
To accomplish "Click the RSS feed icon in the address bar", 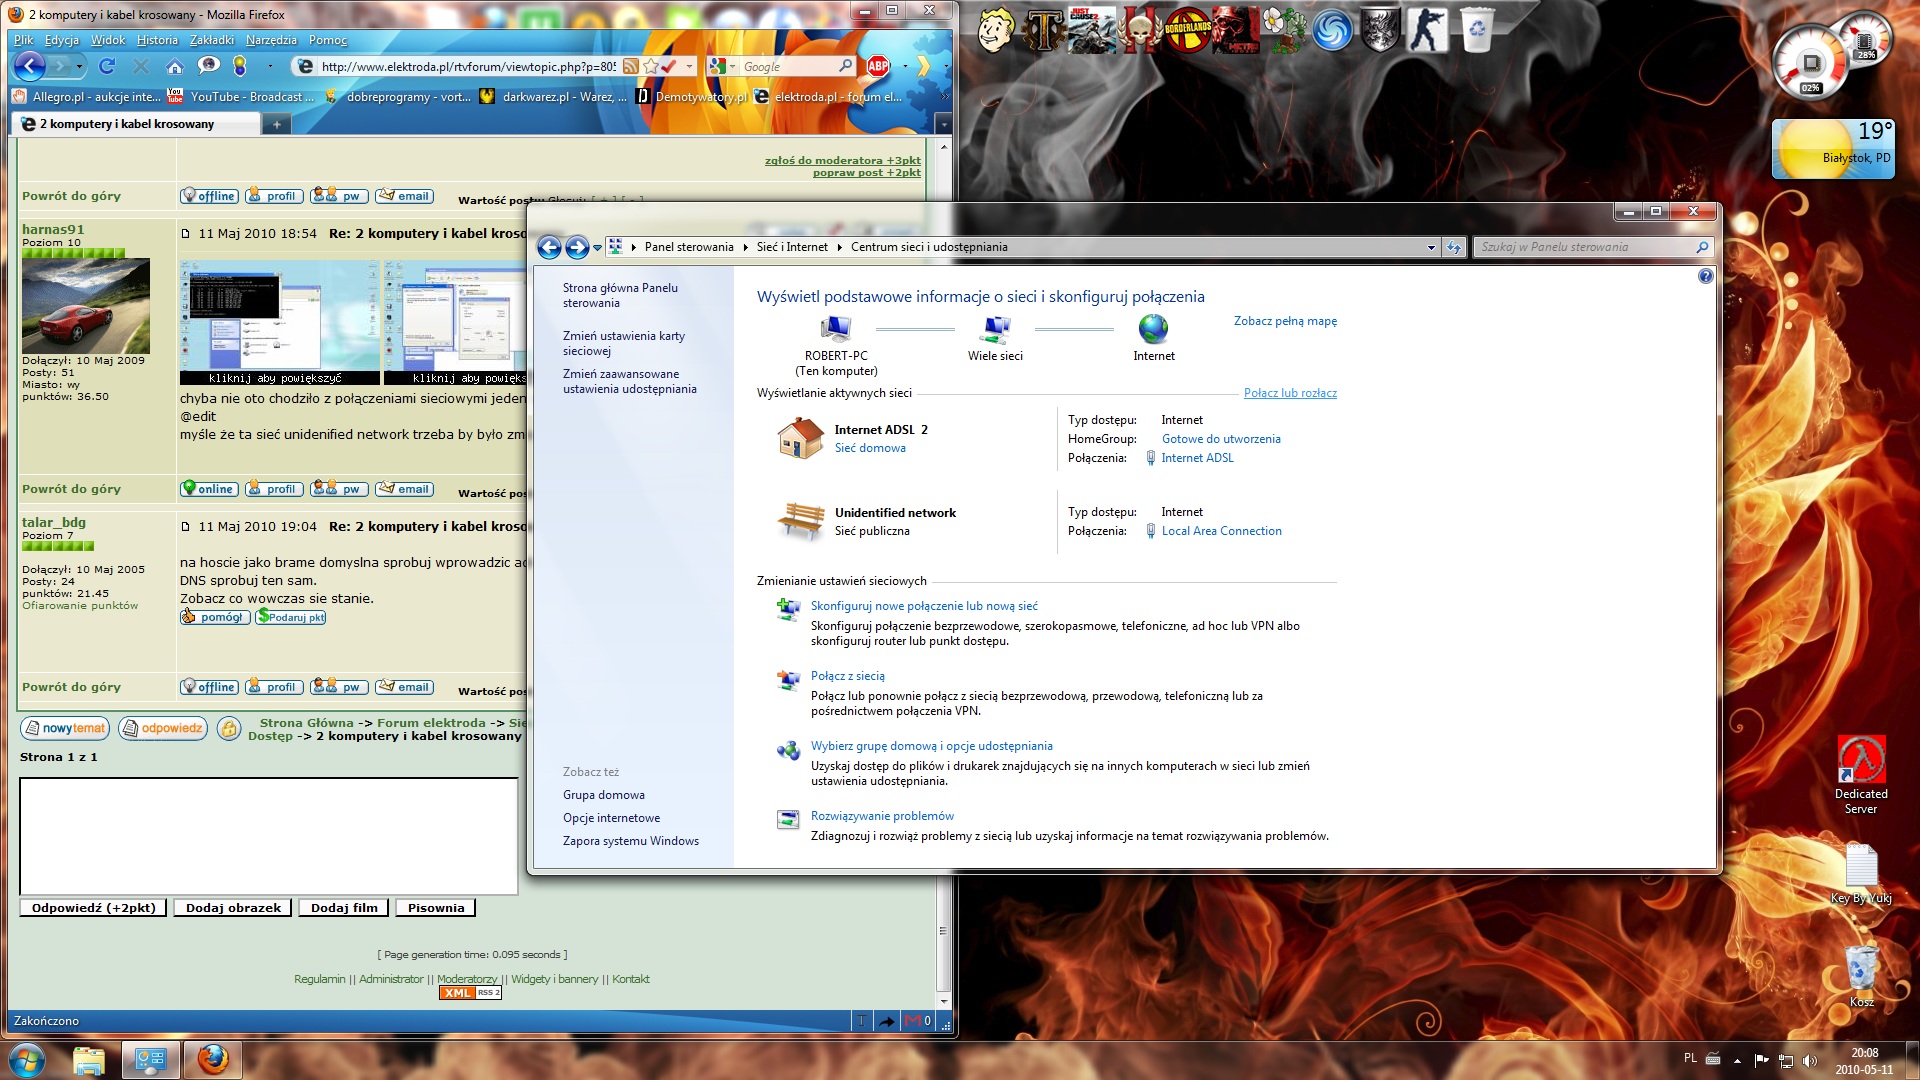I will point(631,66).
